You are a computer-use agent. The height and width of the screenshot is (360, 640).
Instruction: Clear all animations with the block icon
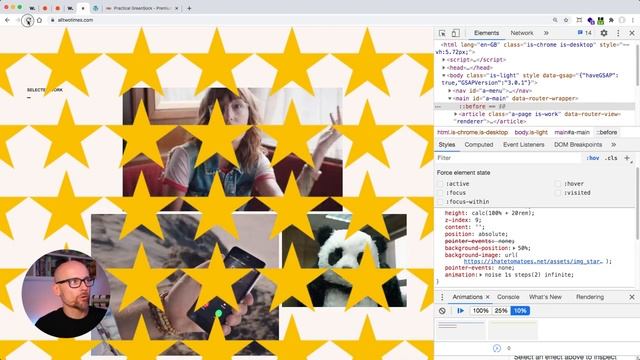[442, 311]
